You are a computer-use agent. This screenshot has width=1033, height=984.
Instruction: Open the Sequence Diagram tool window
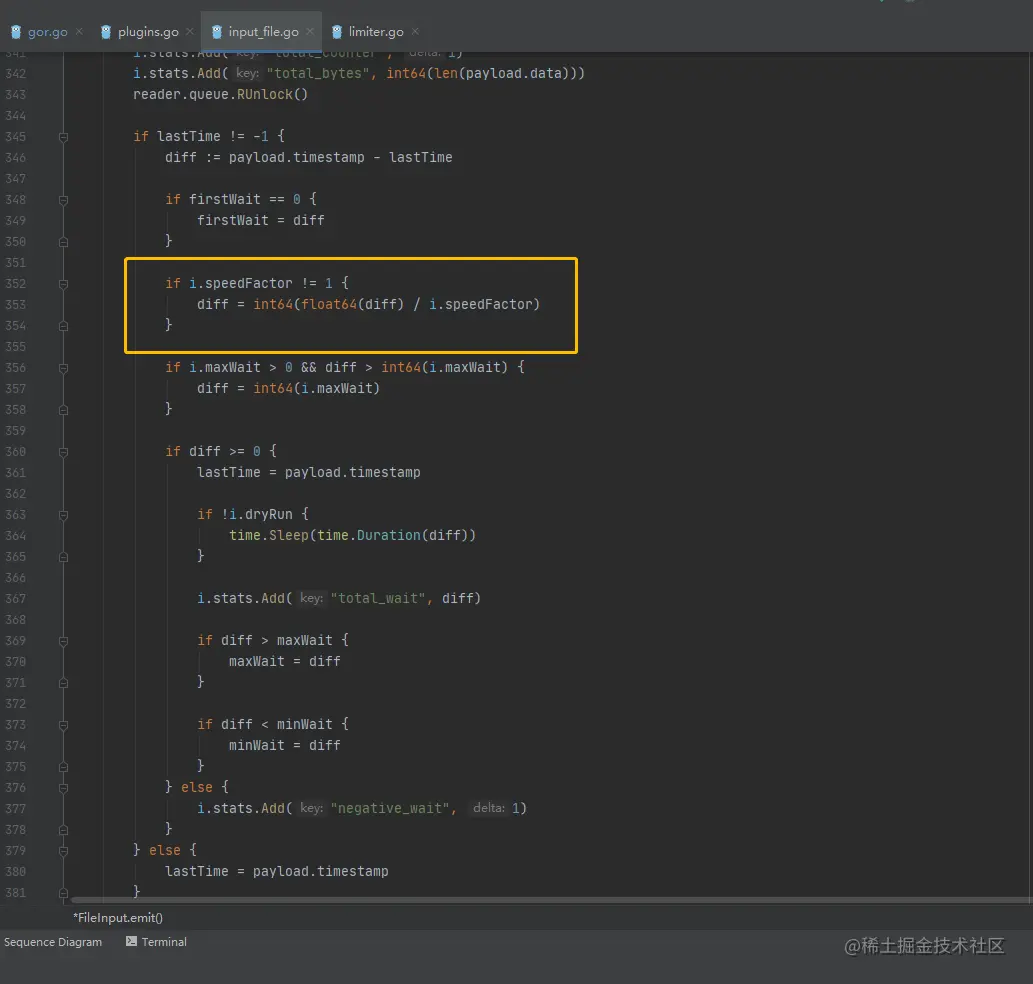coord(53,942)
